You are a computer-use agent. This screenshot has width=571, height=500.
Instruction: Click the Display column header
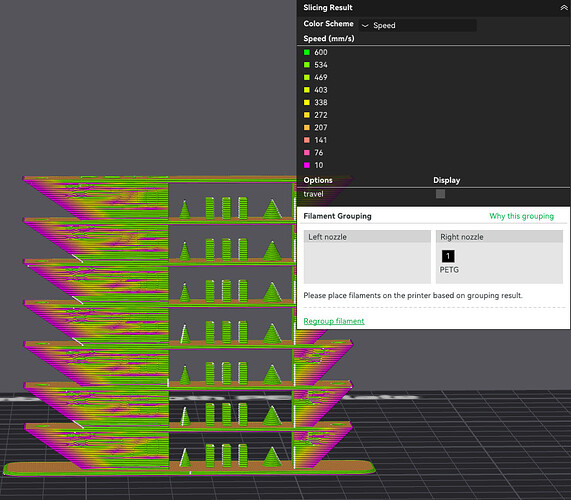446,180
